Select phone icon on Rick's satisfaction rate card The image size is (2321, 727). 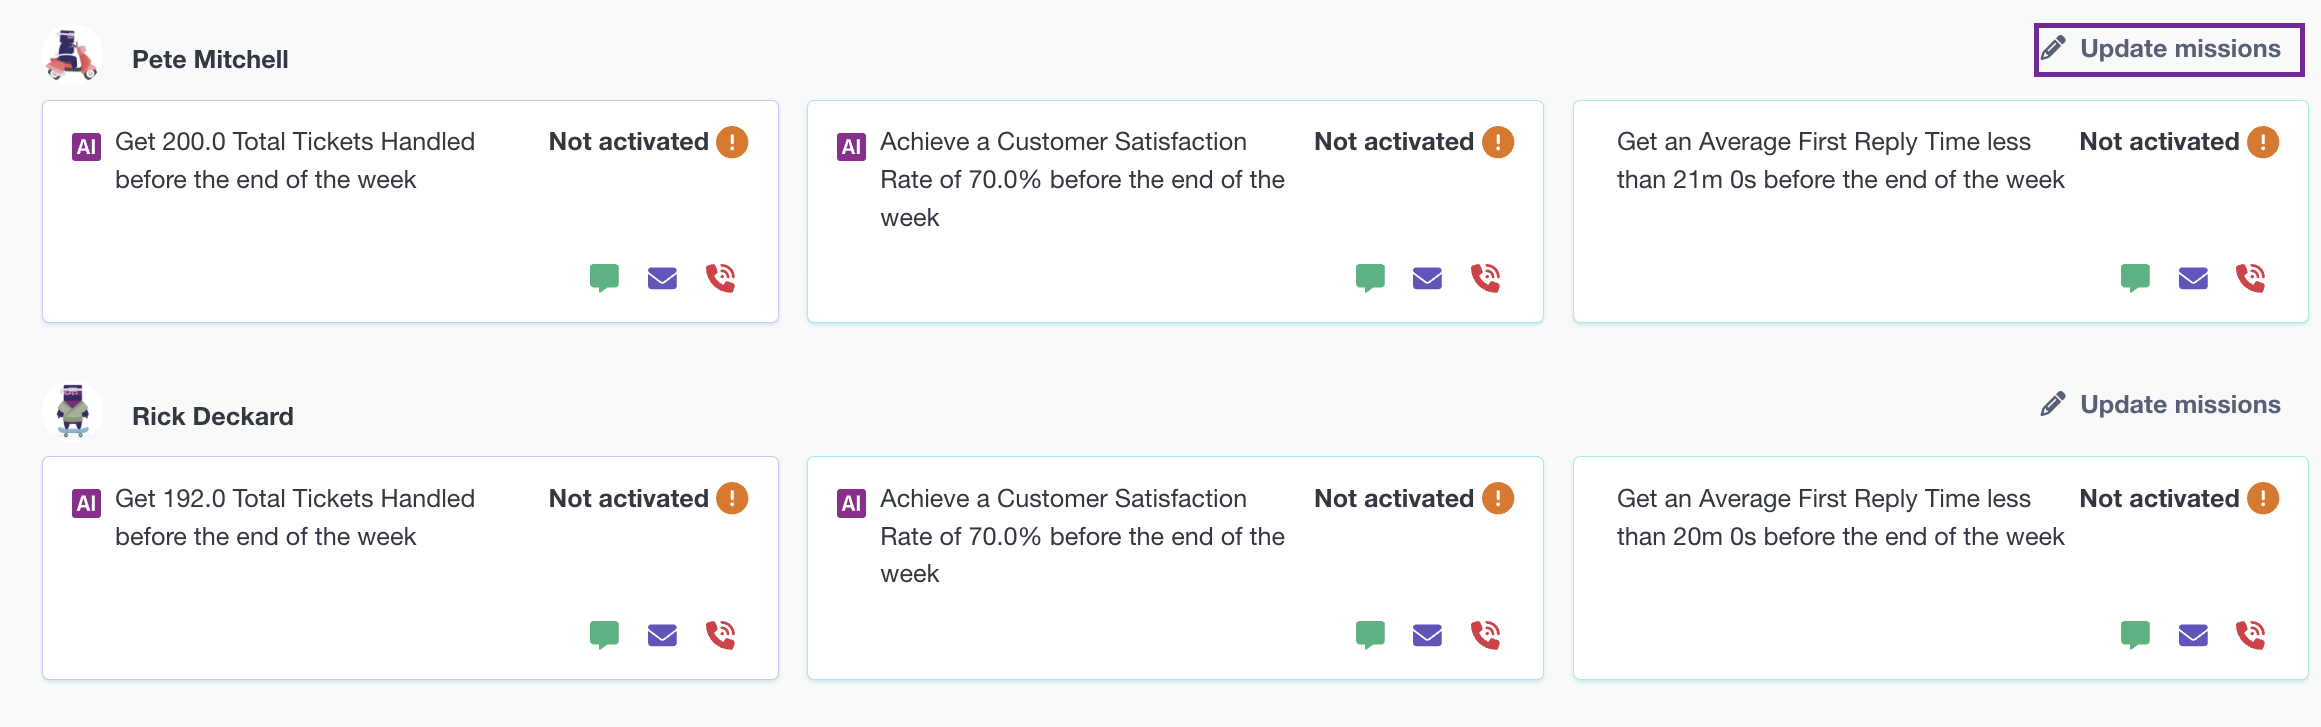tap(1485, 634)
